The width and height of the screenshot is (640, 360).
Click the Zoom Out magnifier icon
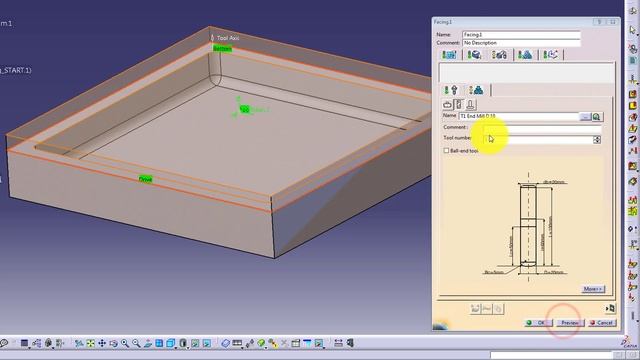coord(136,344)
